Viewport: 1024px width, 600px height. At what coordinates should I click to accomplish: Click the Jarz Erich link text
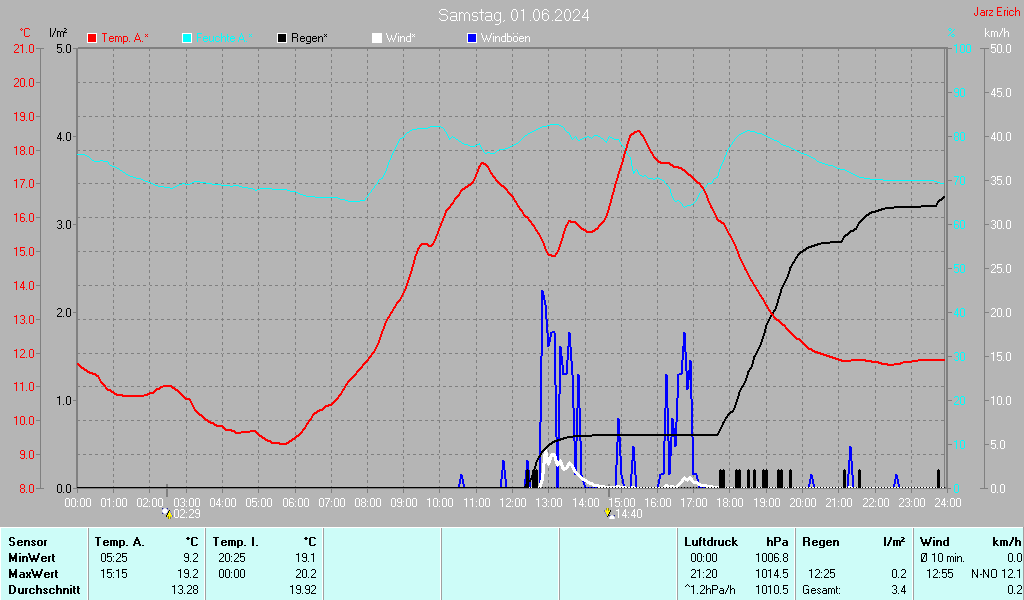(997, 12)
